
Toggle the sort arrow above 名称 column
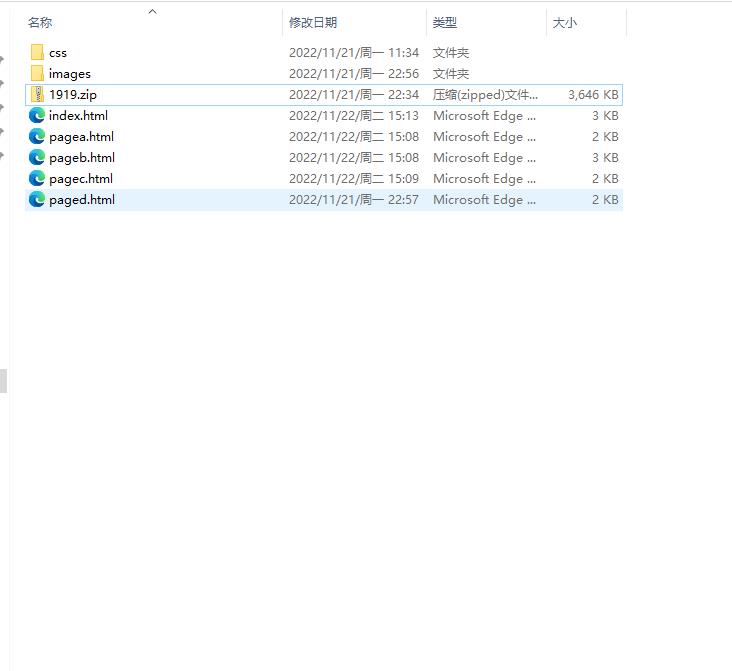(x=152, y=12)
